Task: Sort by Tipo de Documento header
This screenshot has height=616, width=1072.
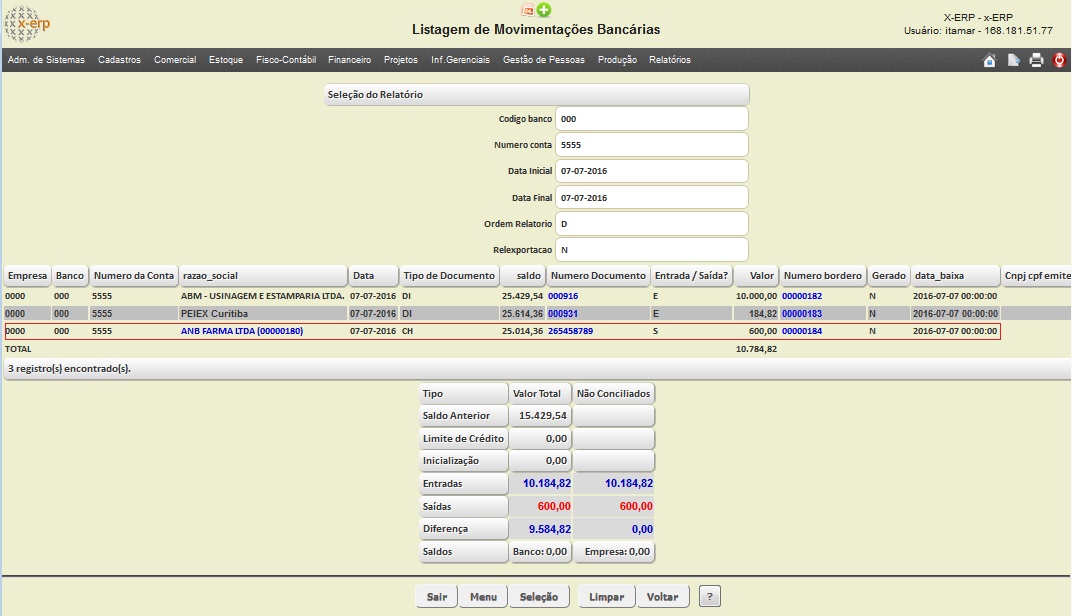Action: click(x=448, y=276)
